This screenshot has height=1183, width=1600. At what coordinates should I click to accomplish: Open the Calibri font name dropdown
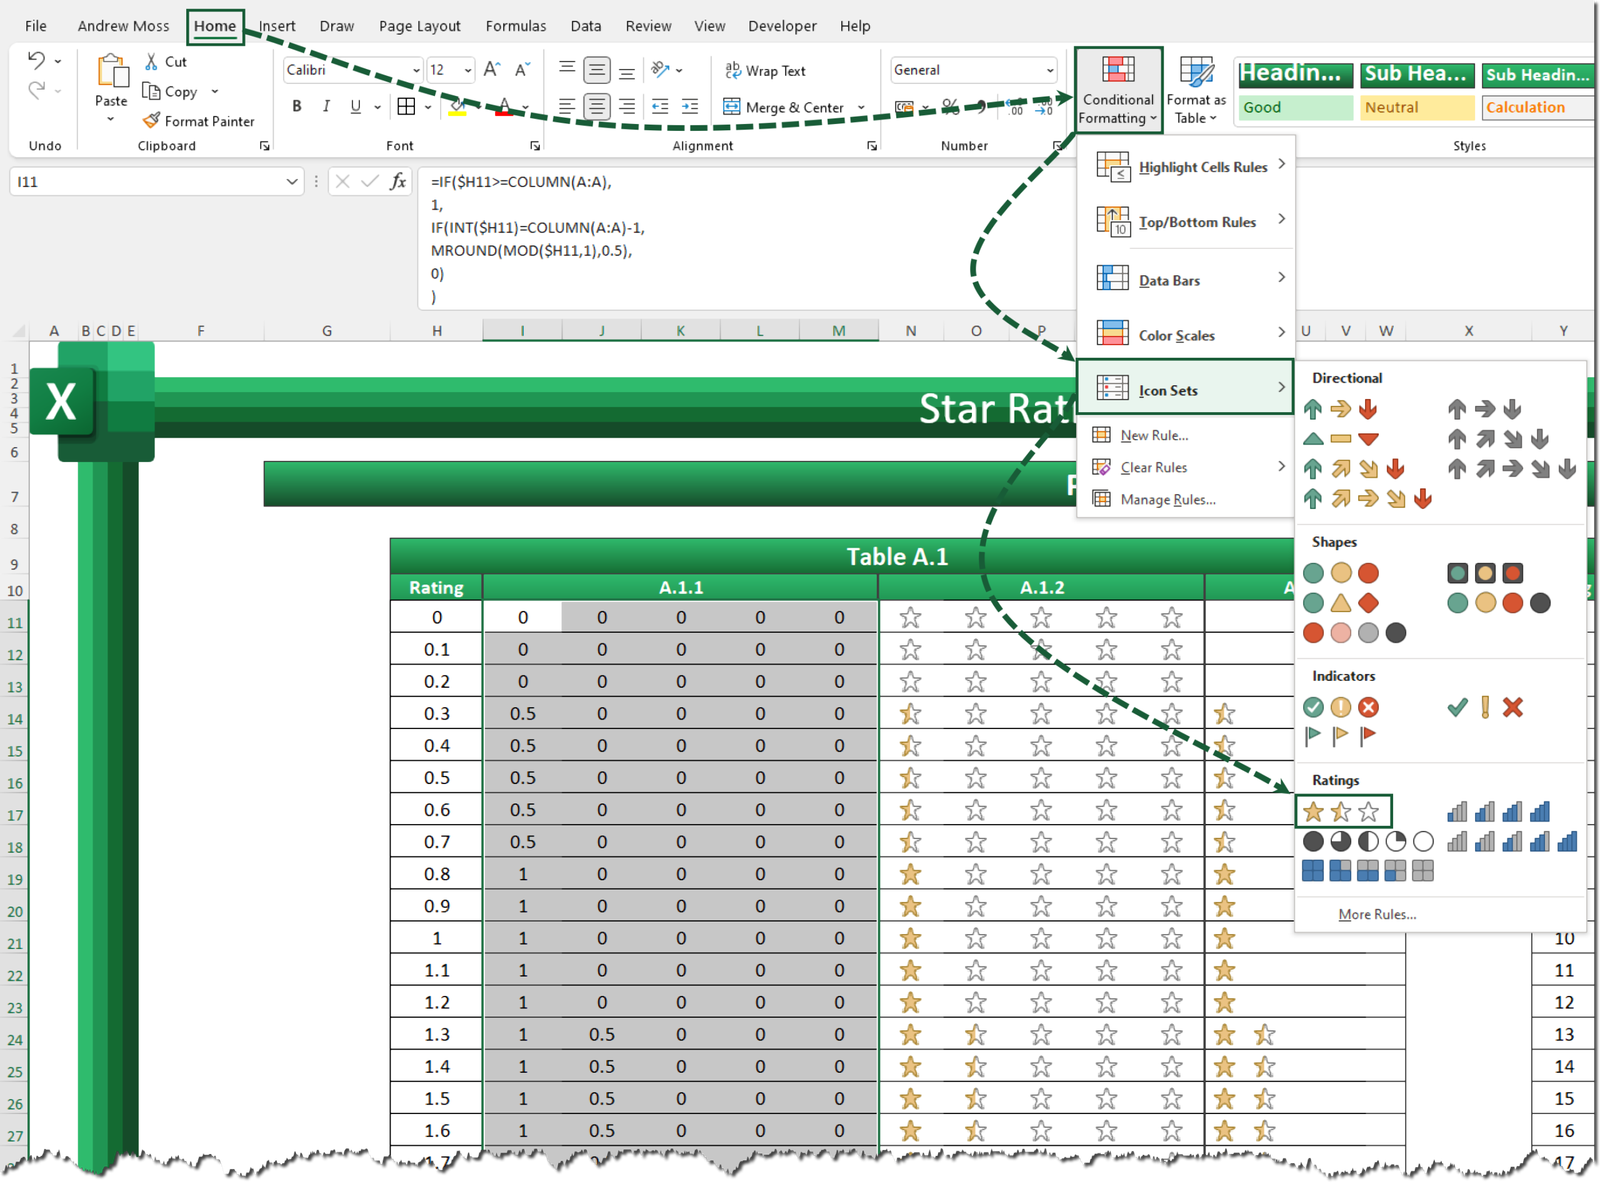coord(416,70)
